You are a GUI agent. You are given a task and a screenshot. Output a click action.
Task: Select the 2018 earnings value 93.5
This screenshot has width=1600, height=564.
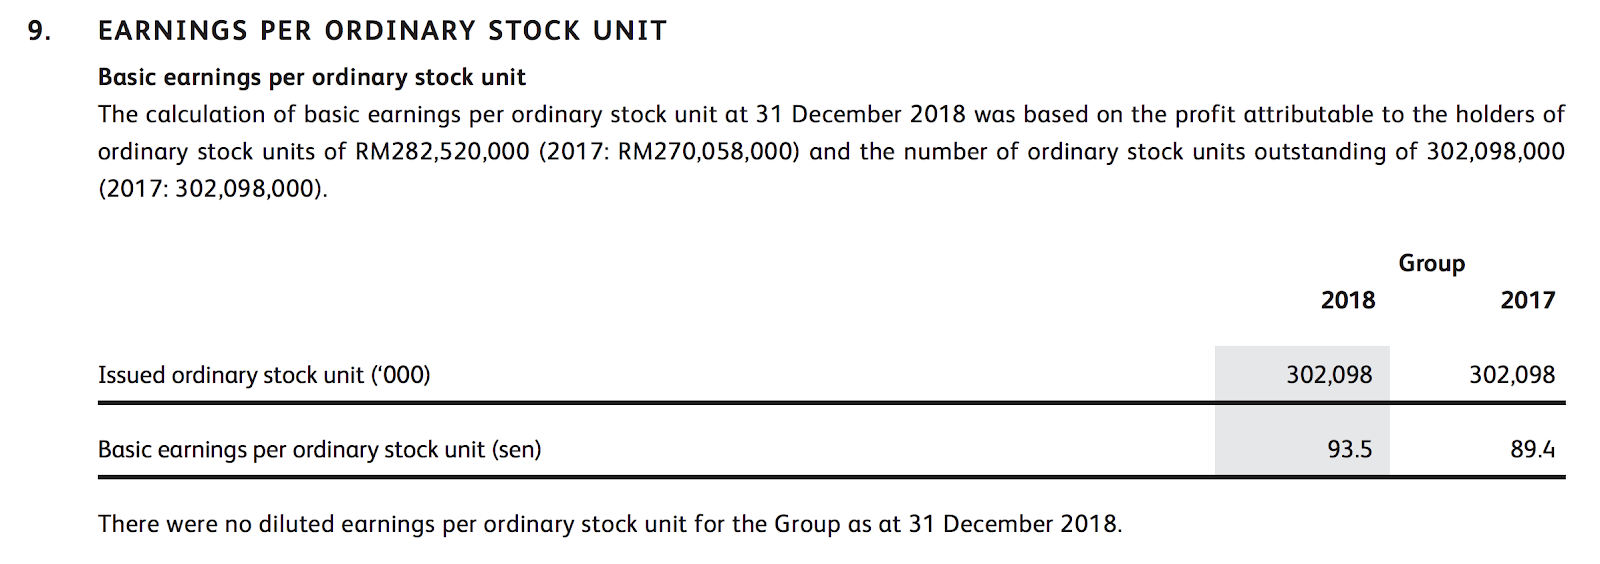[x=1350, y=450]
